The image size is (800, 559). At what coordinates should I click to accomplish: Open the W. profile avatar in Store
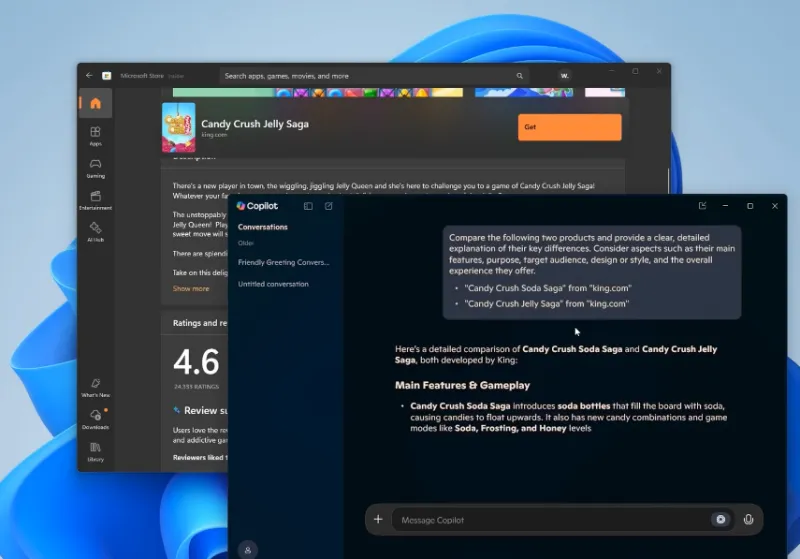[x=565, y=76]
